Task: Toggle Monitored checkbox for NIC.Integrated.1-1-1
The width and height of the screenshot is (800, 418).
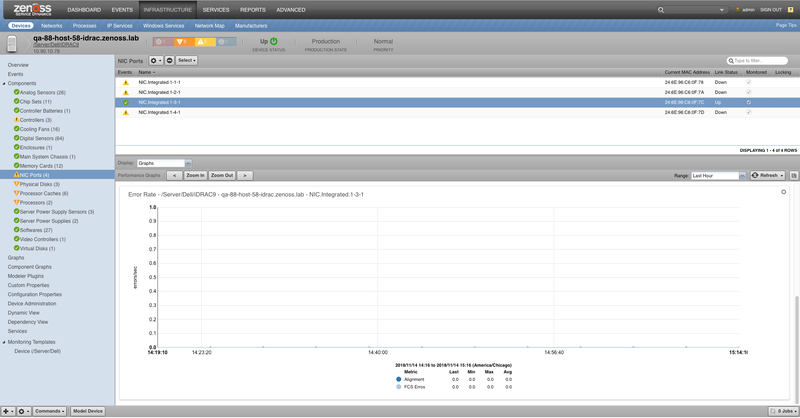Action: click(x=748, y=82)
